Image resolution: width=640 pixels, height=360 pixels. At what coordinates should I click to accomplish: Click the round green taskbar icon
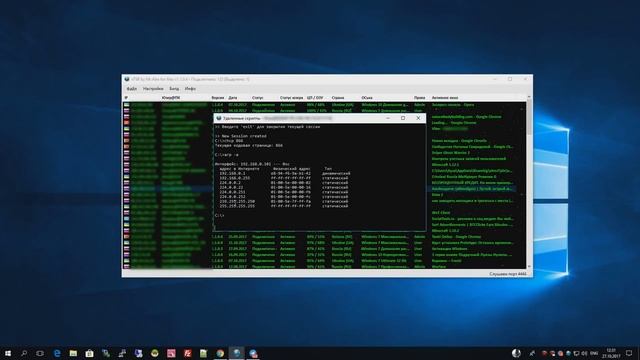tap(155, 353)
